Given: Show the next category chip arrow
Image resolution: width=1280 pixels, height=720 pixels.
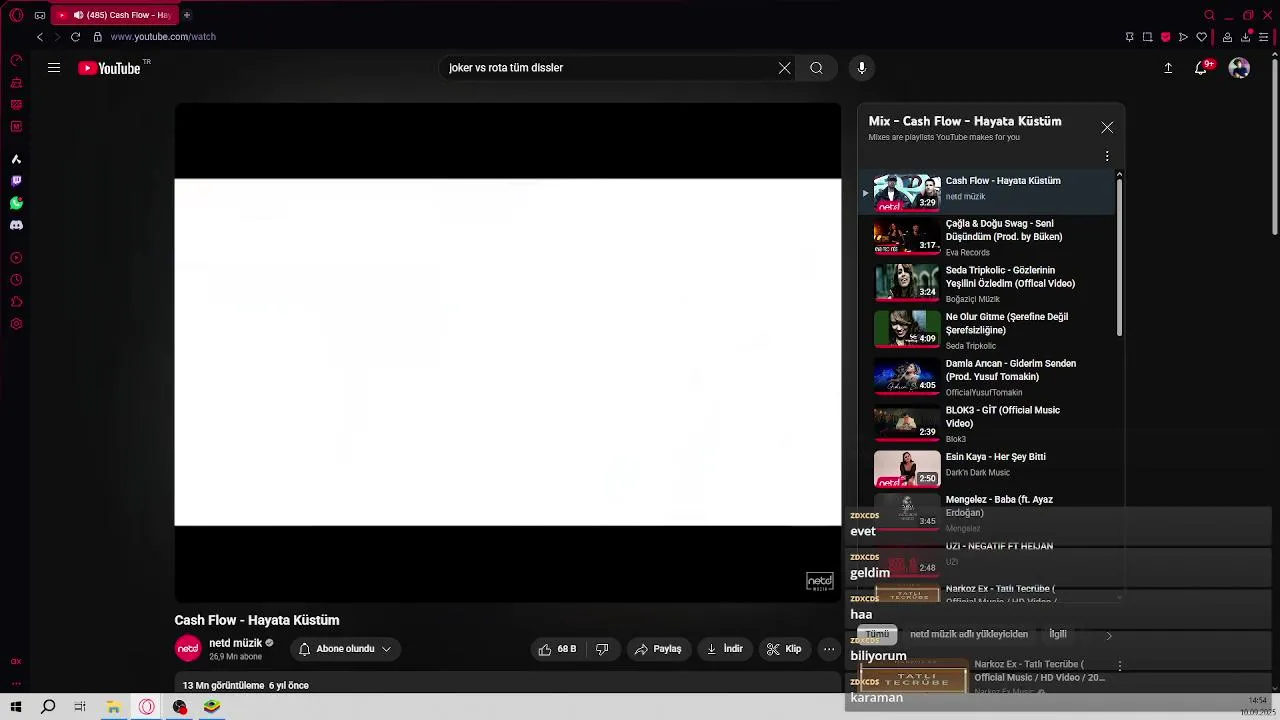Looking at the screenshot, I should click(x=1109, y=635).
